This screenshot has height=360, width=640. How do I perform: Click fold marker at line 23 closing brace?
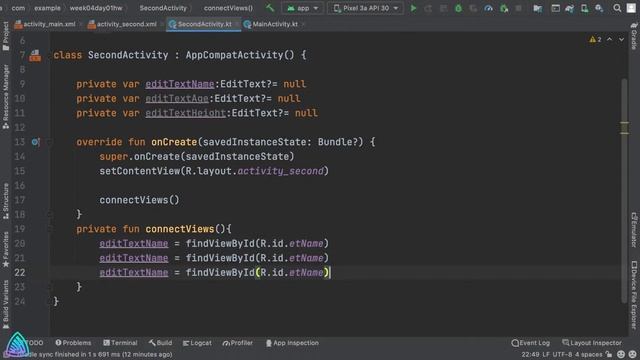pyautogui.click(x=49, y=287)
